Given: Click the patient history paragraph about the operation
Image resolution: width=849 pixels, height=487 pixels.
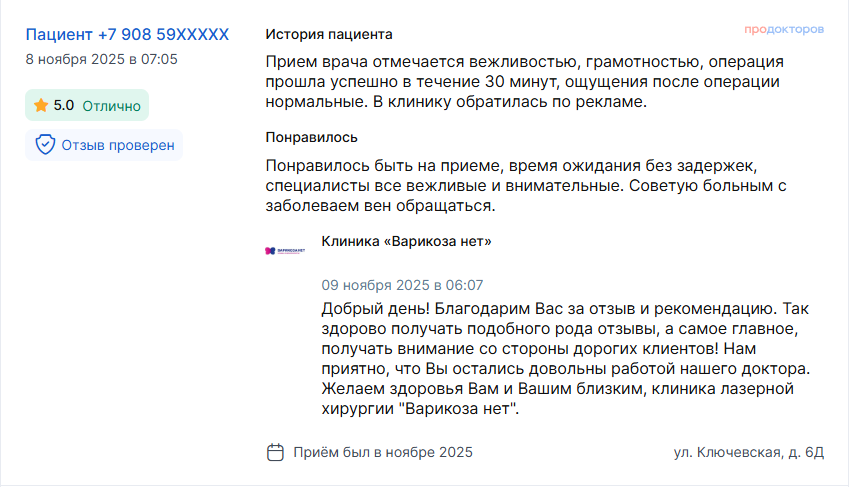Looking at the screenshot, I should coord(522,80).
